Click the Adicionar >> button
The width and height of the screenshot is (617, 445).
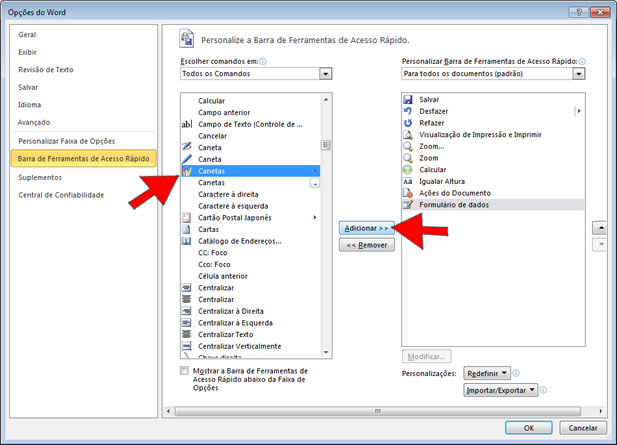point(366,228)
